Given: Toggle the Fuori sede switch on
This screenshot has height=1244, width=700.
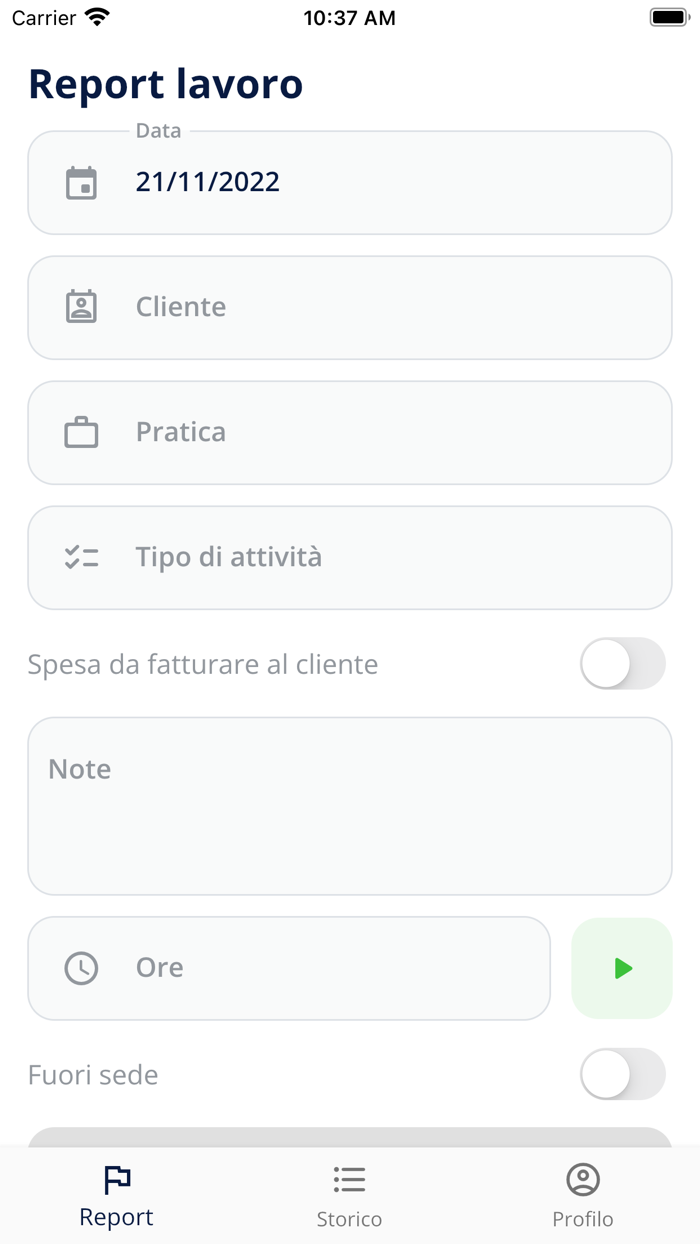Looking at the screenshot, I should (x=622, y=1074).
